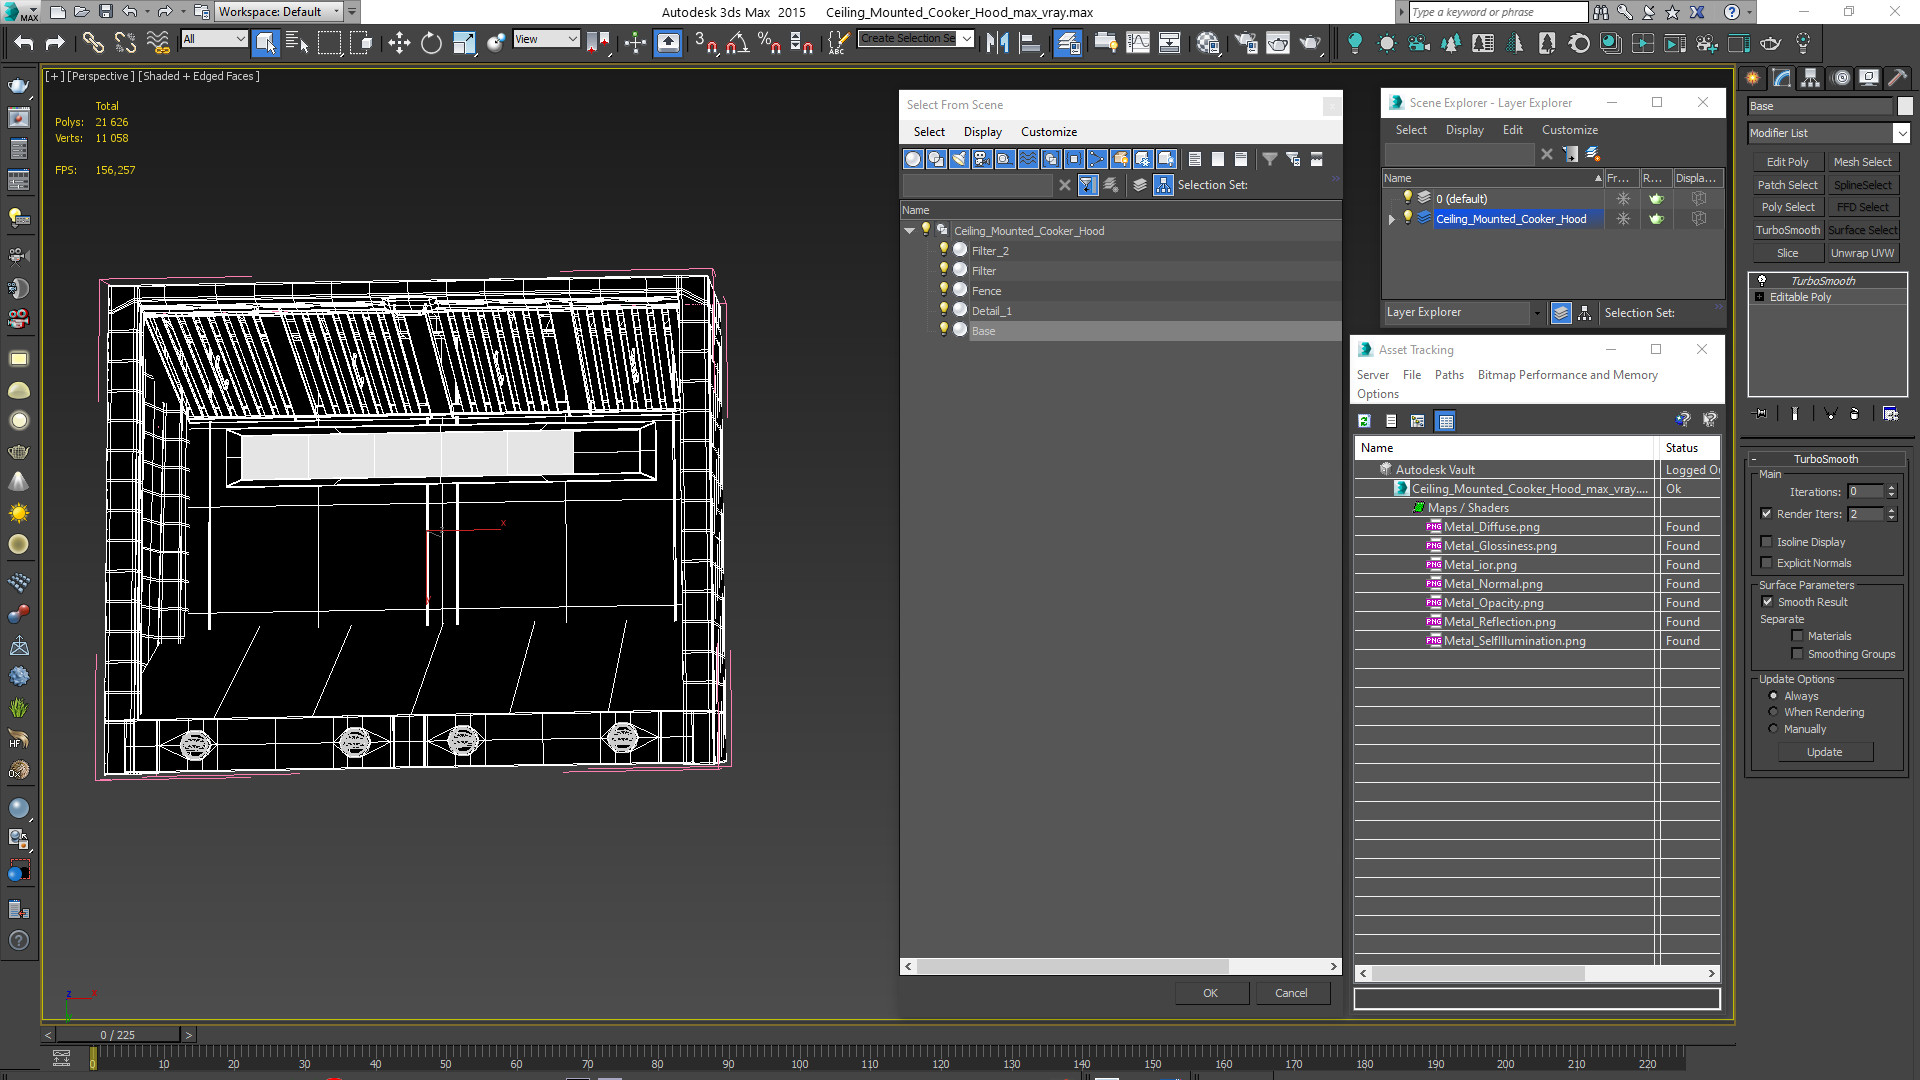
Task: Enable Explicit Normals checkbox
Action: click(x=1766, y=563)
